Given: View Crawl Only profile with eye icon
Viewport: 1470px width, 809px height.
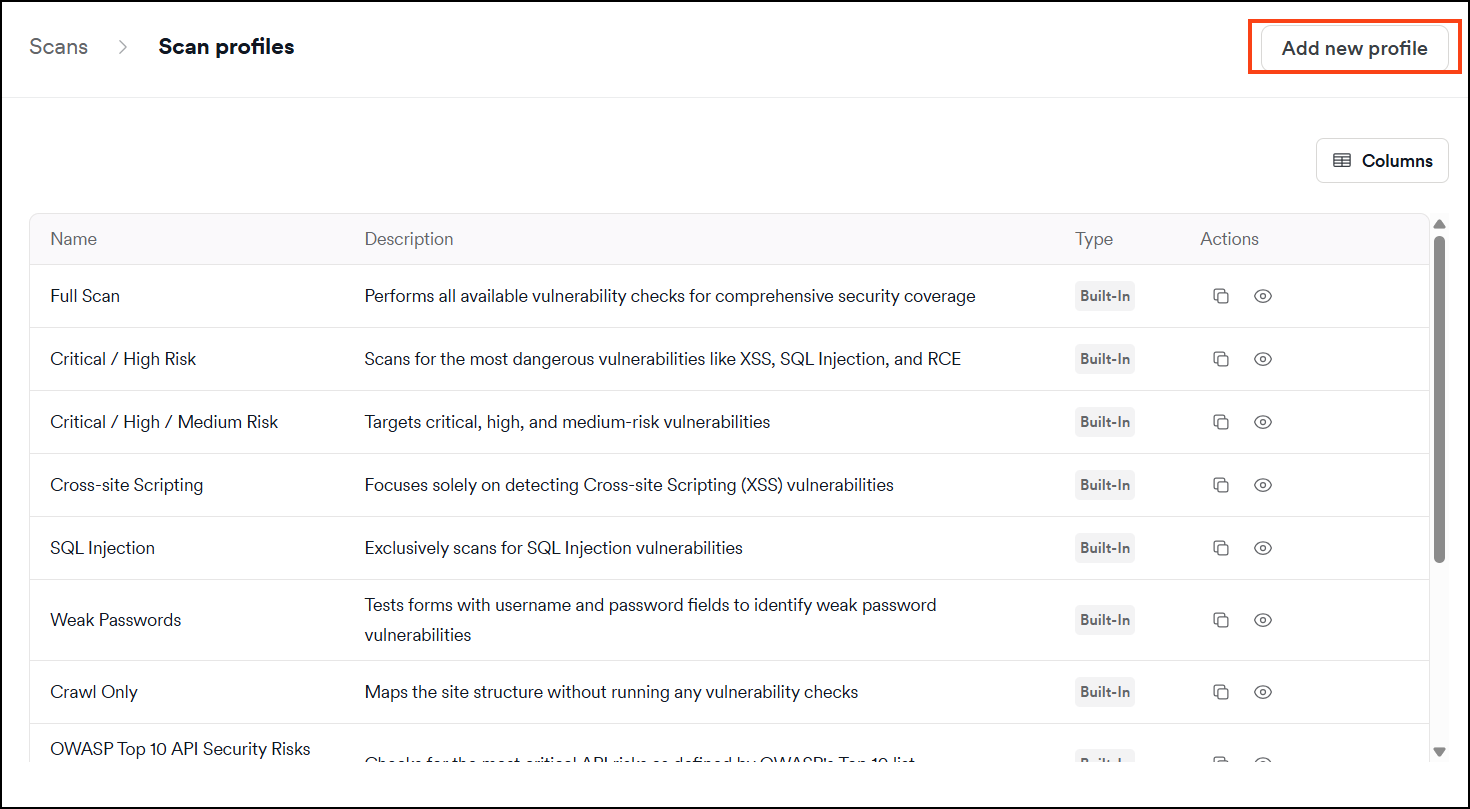Looking at the screenshot, I should point(1263,692).
